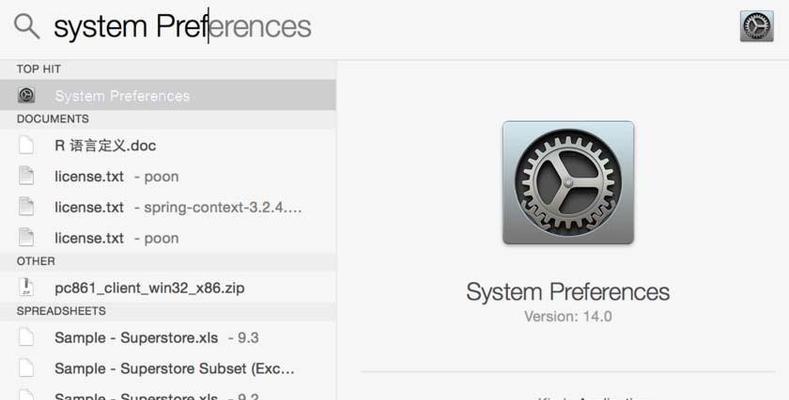Select the license.txt spring-context-3.2.4 result
This screenshot has height=400, width=789.
pyautogui.click(x=168, y=207)
